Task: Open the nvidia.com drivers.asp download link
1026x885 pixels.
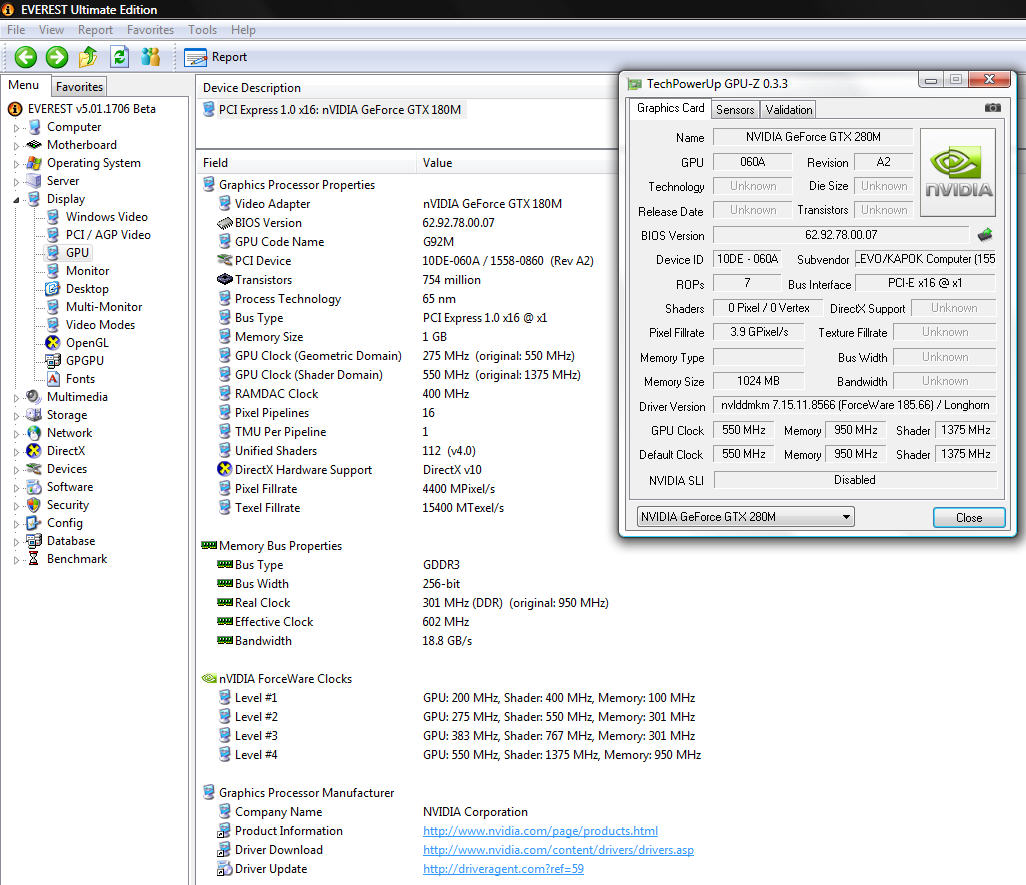Action: (x=557, y=850)
